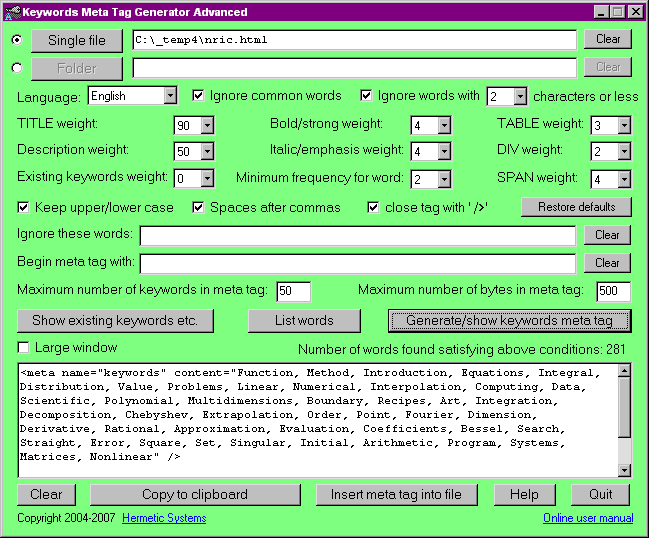Expand the SPAN weight dropdown

coord(624,179)
